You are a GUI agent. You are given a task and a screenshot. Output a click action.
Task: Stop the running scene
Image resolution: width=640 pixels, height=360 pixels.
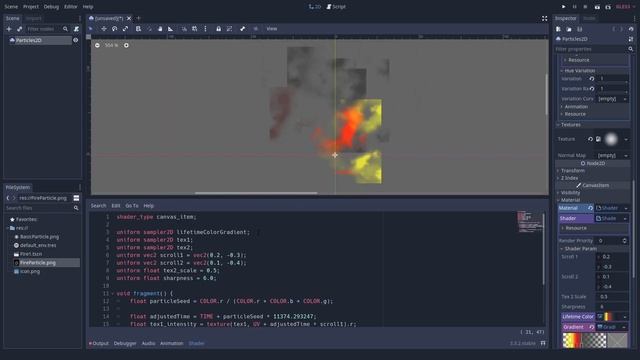coord(585,7)
